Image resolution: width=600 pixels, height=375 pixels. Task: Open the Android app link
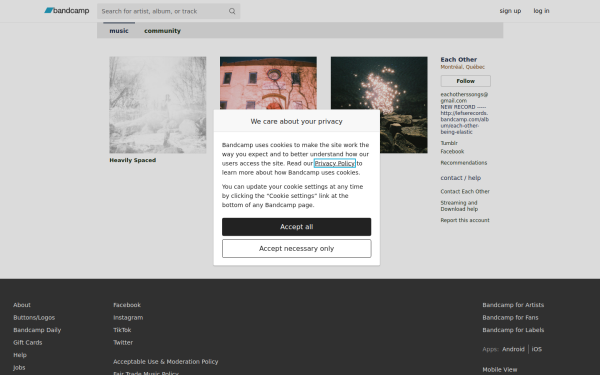coord(513,349)
